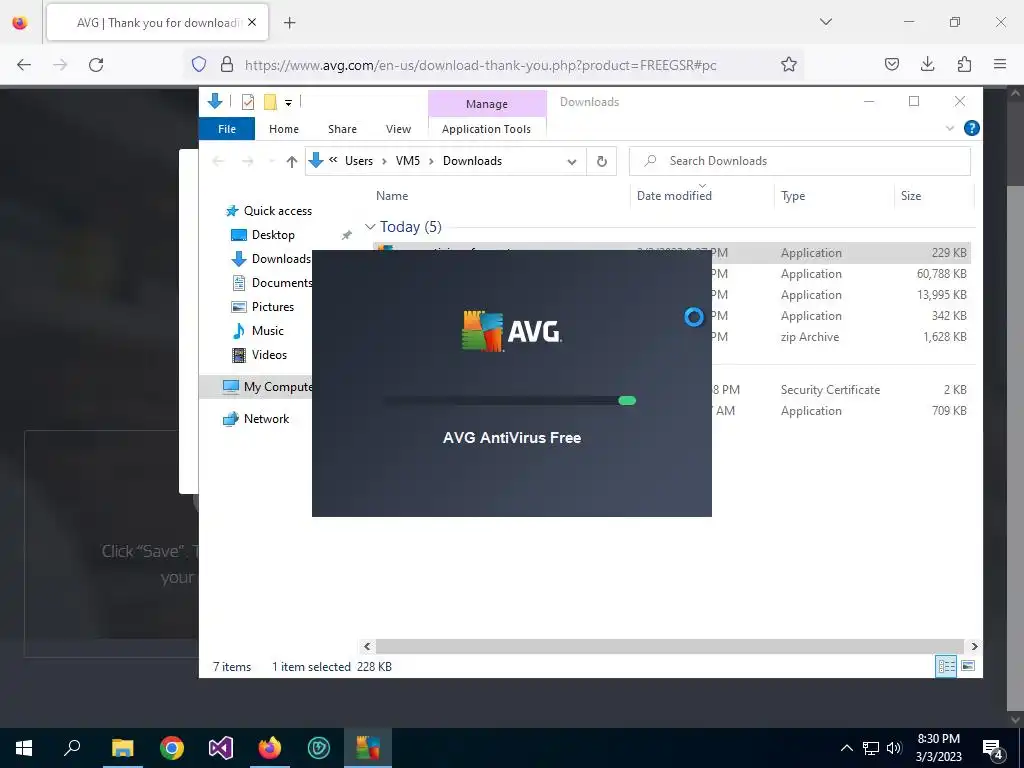
Task: Switch to View ribbon tab
Action: click(x=398, y=129)
